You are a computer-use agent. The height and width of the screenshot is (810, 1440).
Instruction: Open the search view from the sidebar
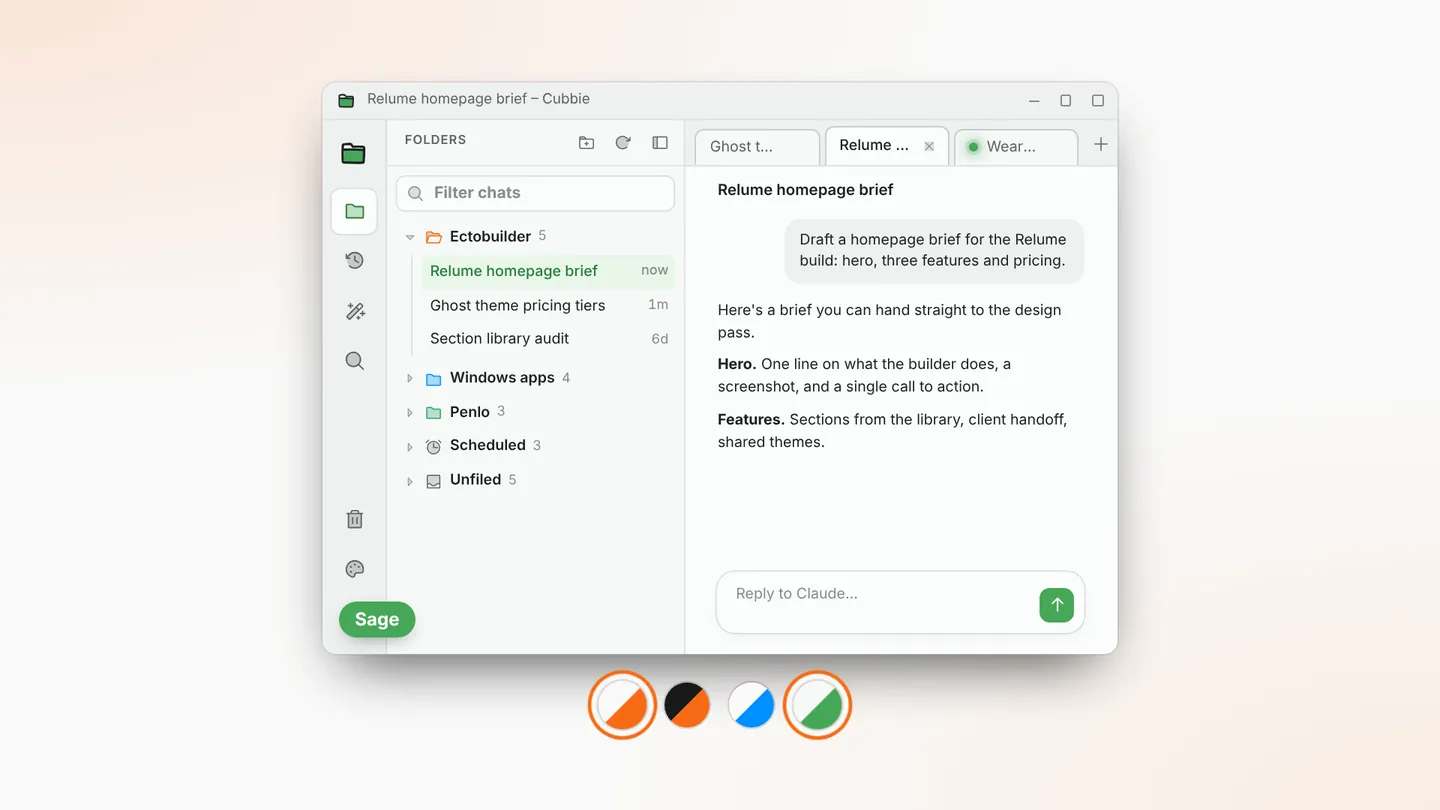(354, 361)
